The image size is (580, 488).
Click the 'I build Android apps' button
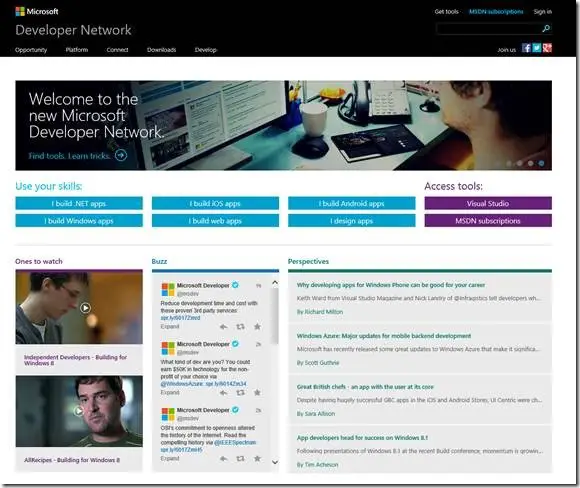click(352, 203)
